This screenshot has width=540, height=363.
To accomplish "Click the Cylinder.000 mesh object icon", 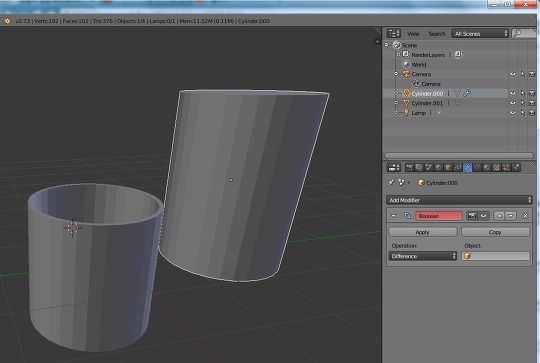I will (406, 93).
